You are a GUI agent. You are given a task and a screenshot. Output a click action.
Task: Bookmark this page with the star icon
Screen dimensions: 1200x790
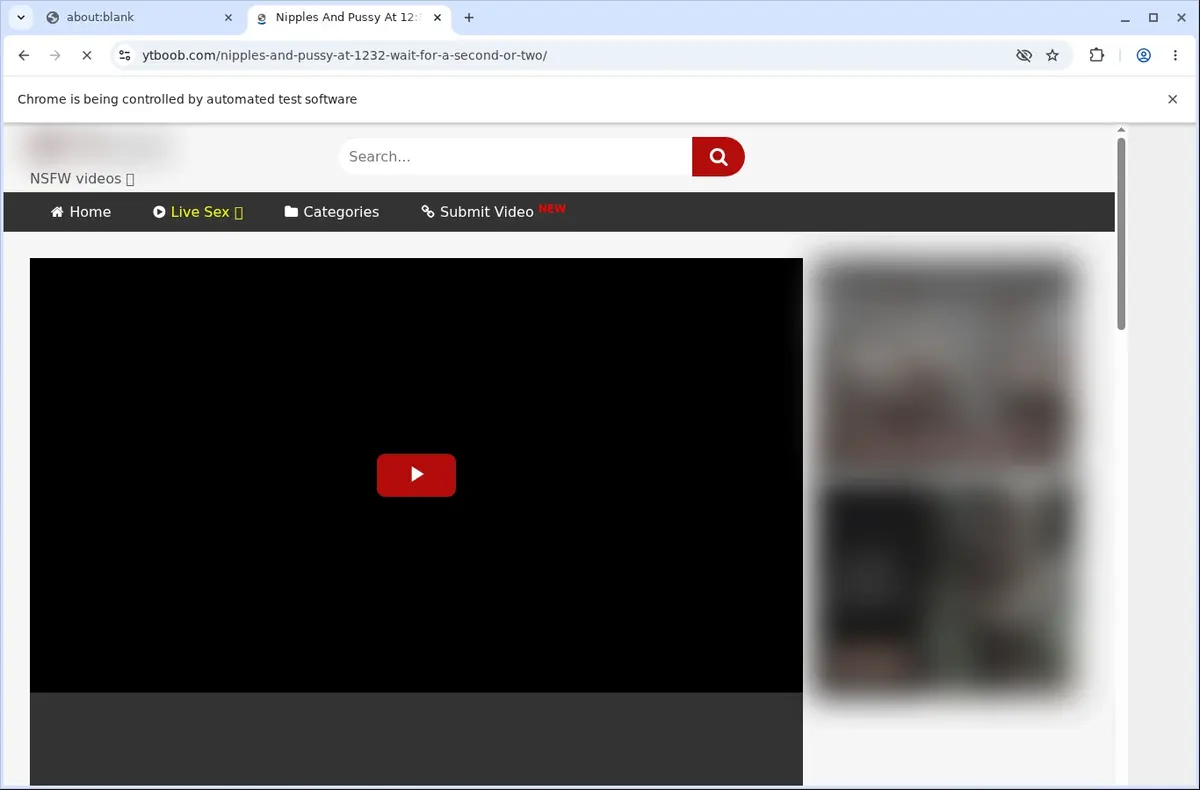click(x=1053, y=56)
